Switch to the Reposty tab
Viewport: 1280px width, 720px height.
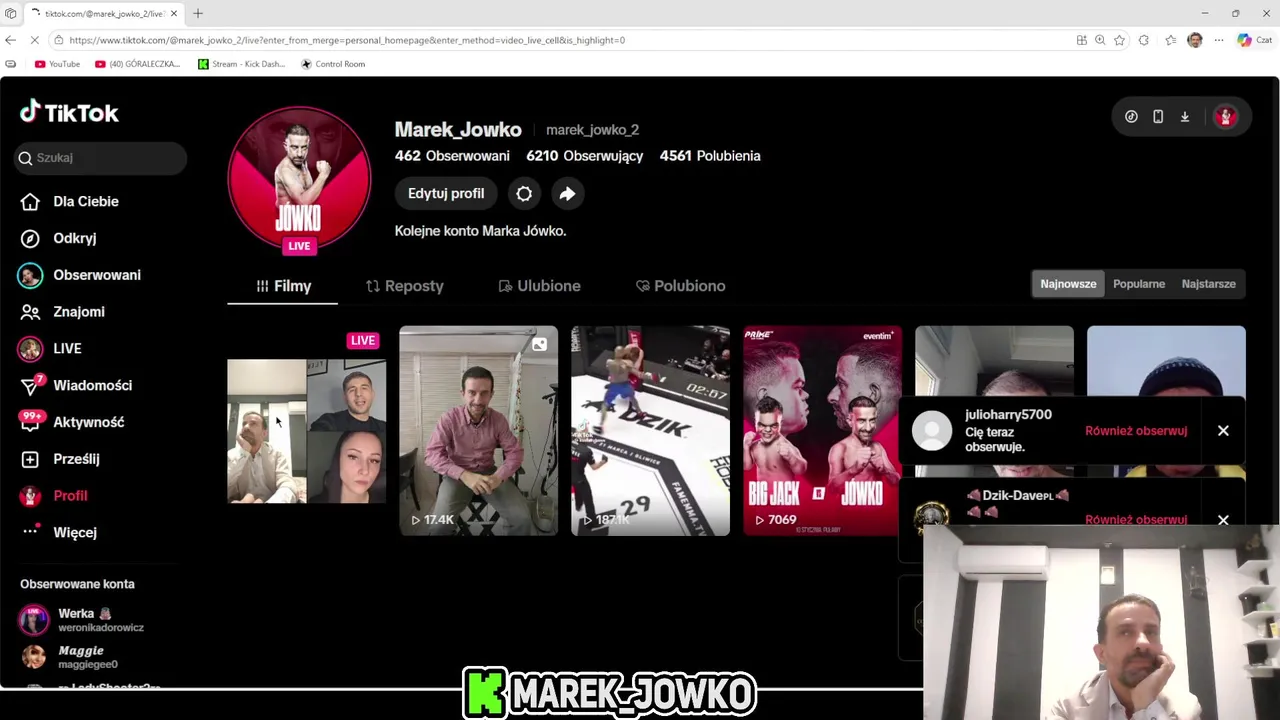[404, 286]
